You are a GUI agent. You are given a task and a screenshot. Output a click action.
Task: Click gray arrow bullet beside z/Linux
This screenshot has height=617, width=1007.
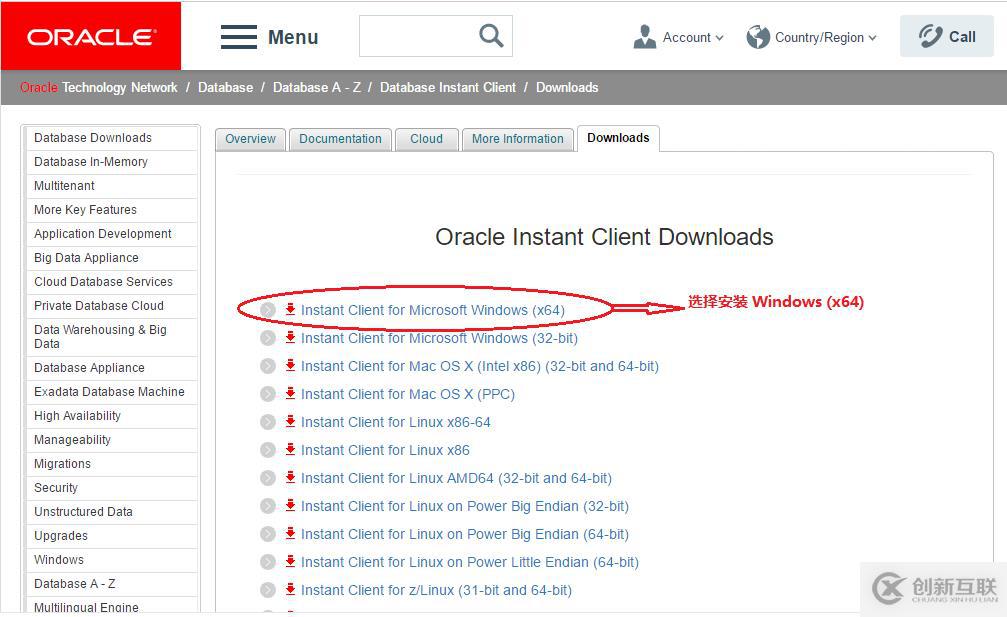pyautogui.click(x=268, y=590)
